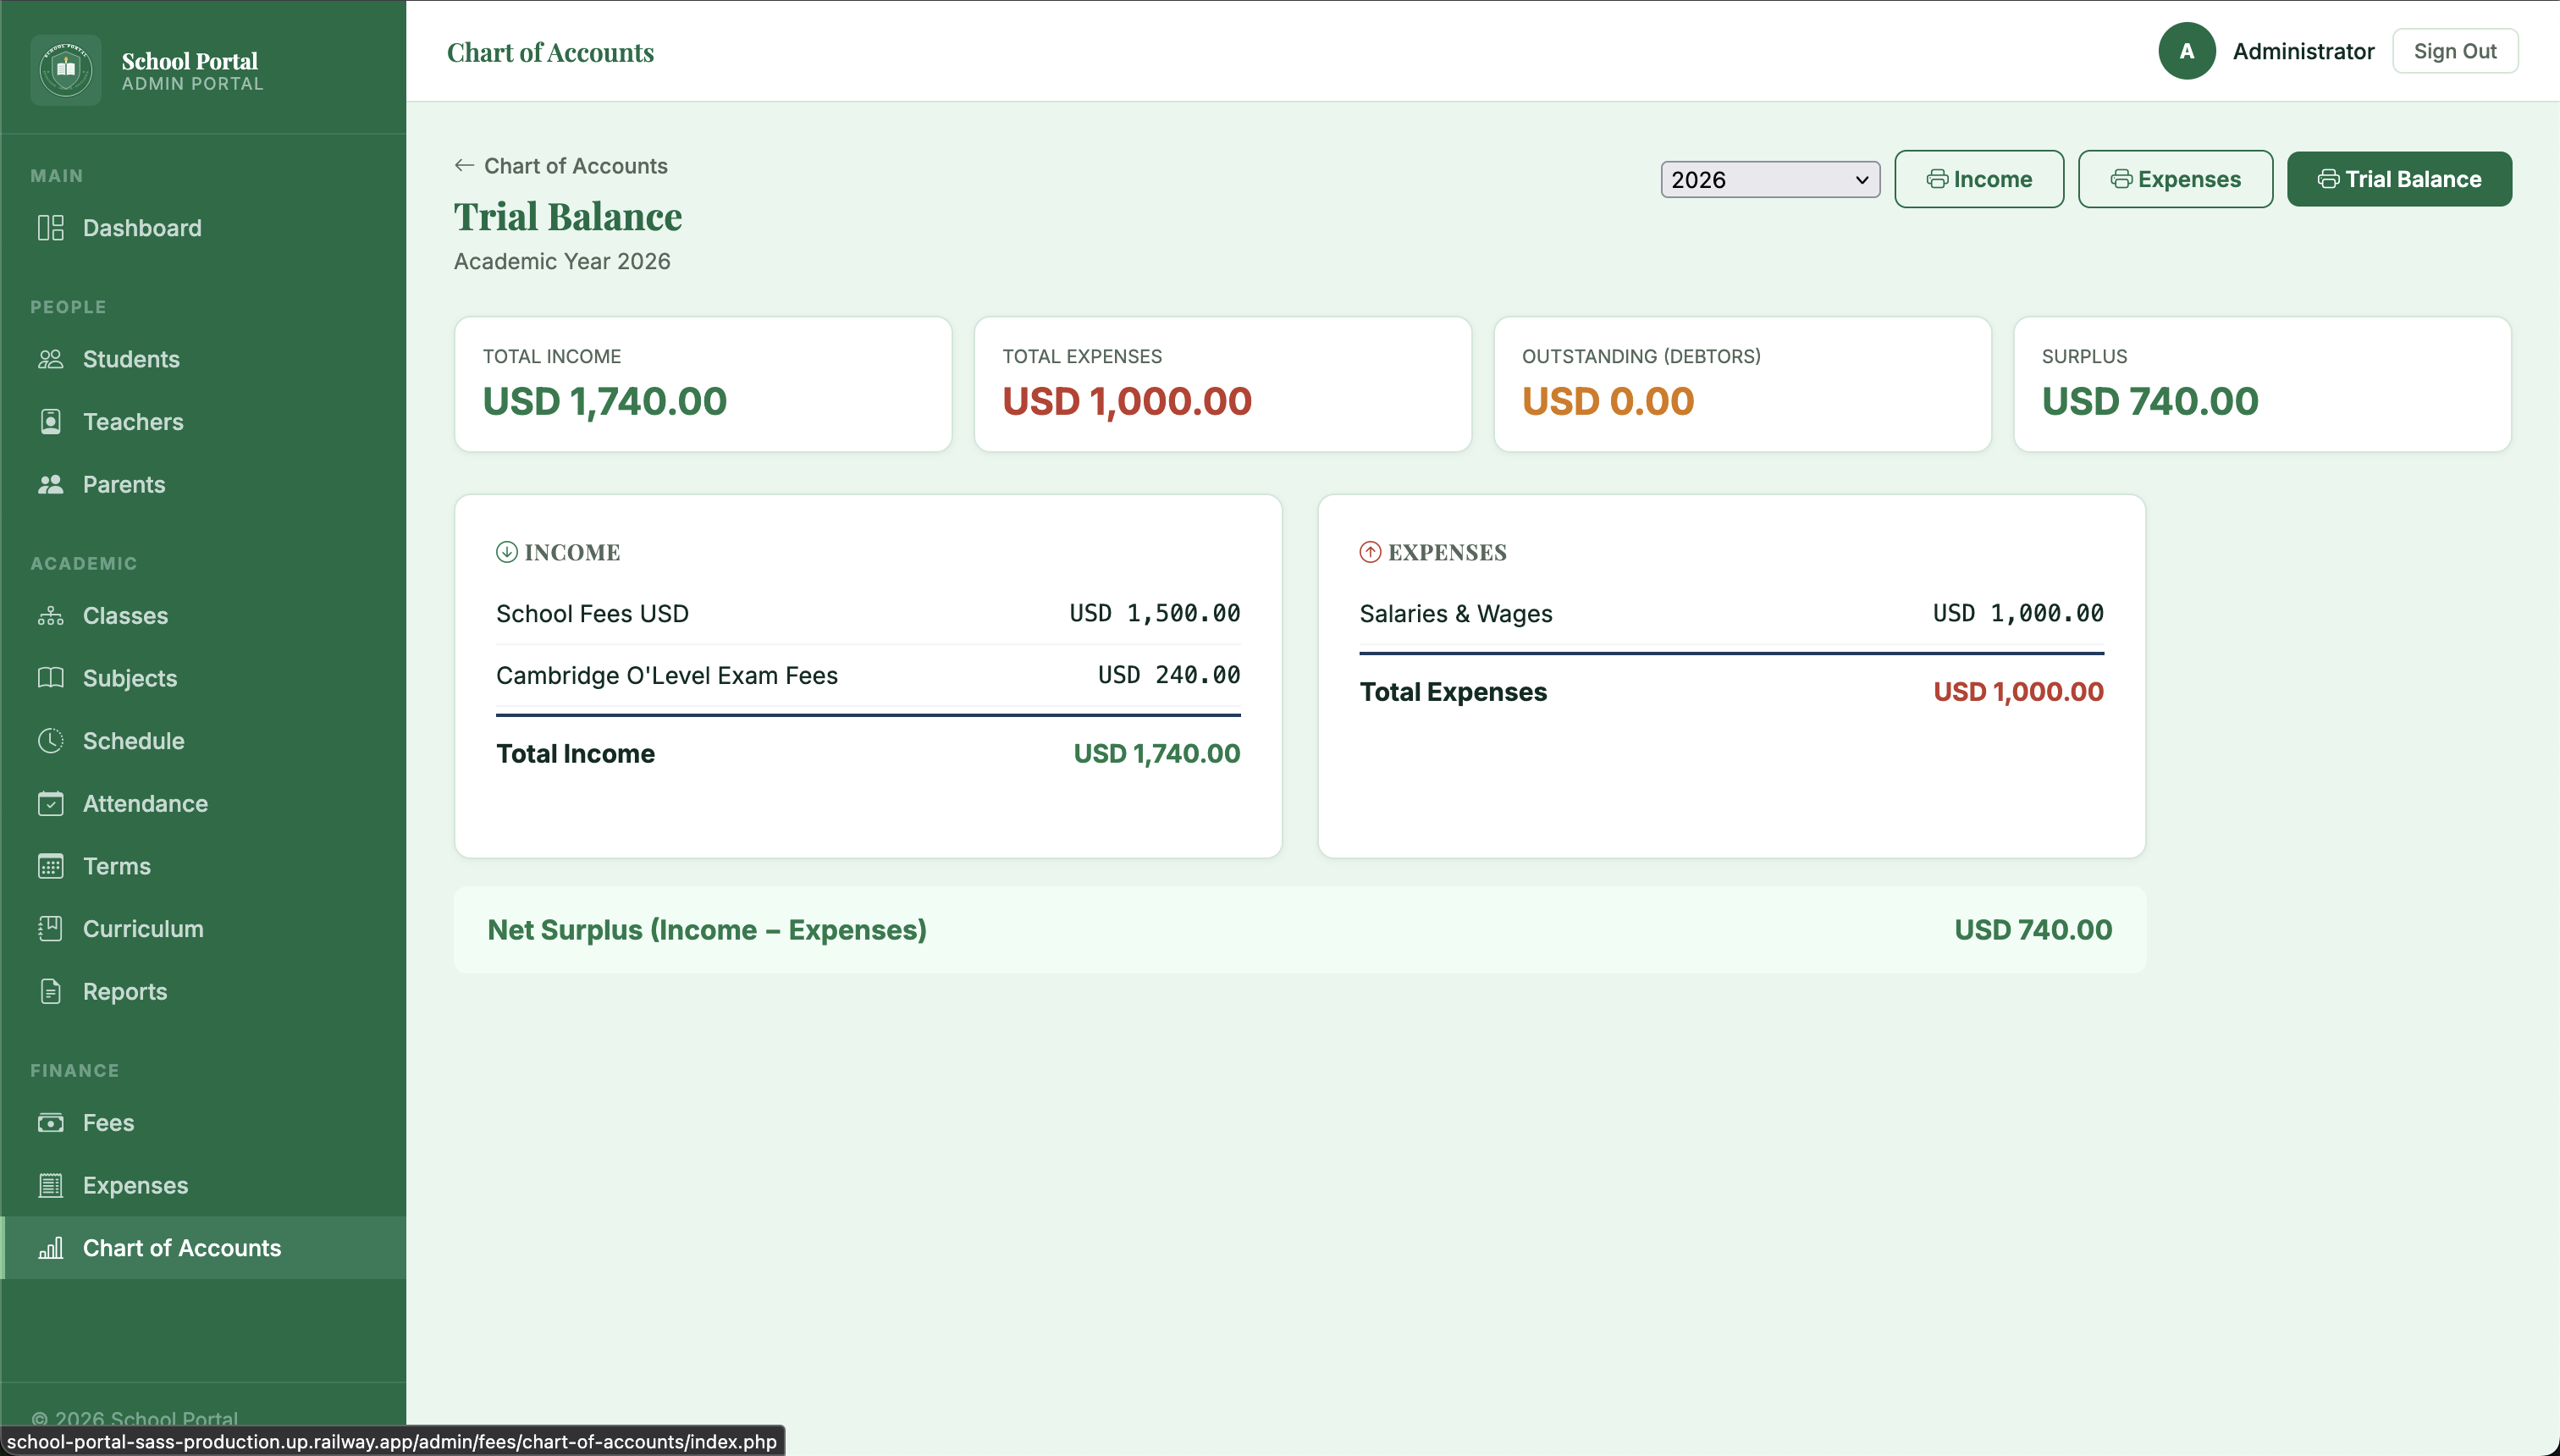This screenshot has width=2560, height=1456.
Task: Click the Fees money icon
Action: pos(50,1123)
